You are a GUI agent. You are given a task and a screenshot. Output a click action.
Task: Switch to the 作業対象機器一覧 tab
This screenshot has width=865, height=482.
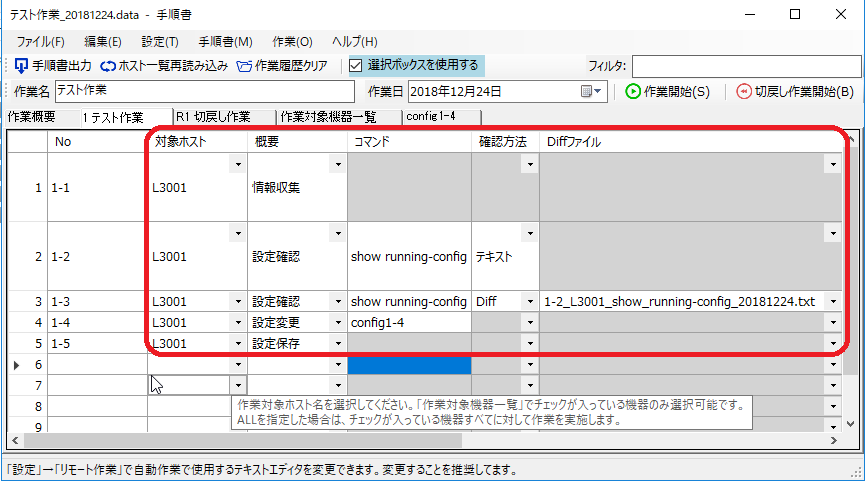tap(329, 117)
